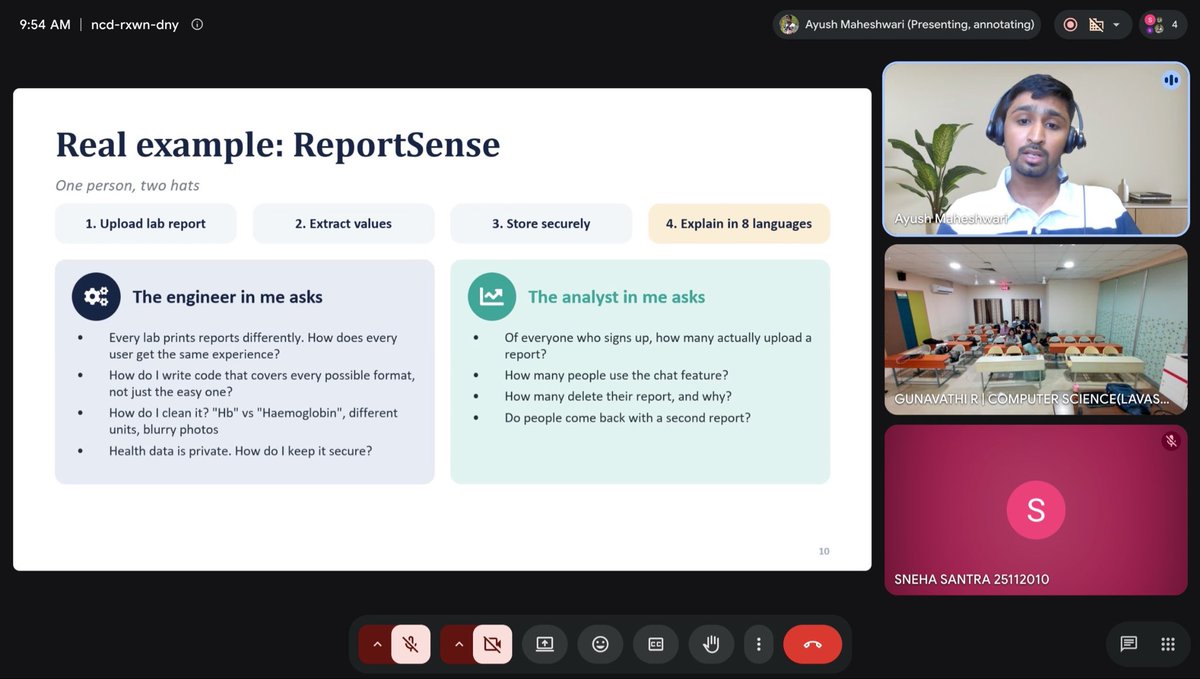
Task: Turn on the camera
Action: (492, 644)
